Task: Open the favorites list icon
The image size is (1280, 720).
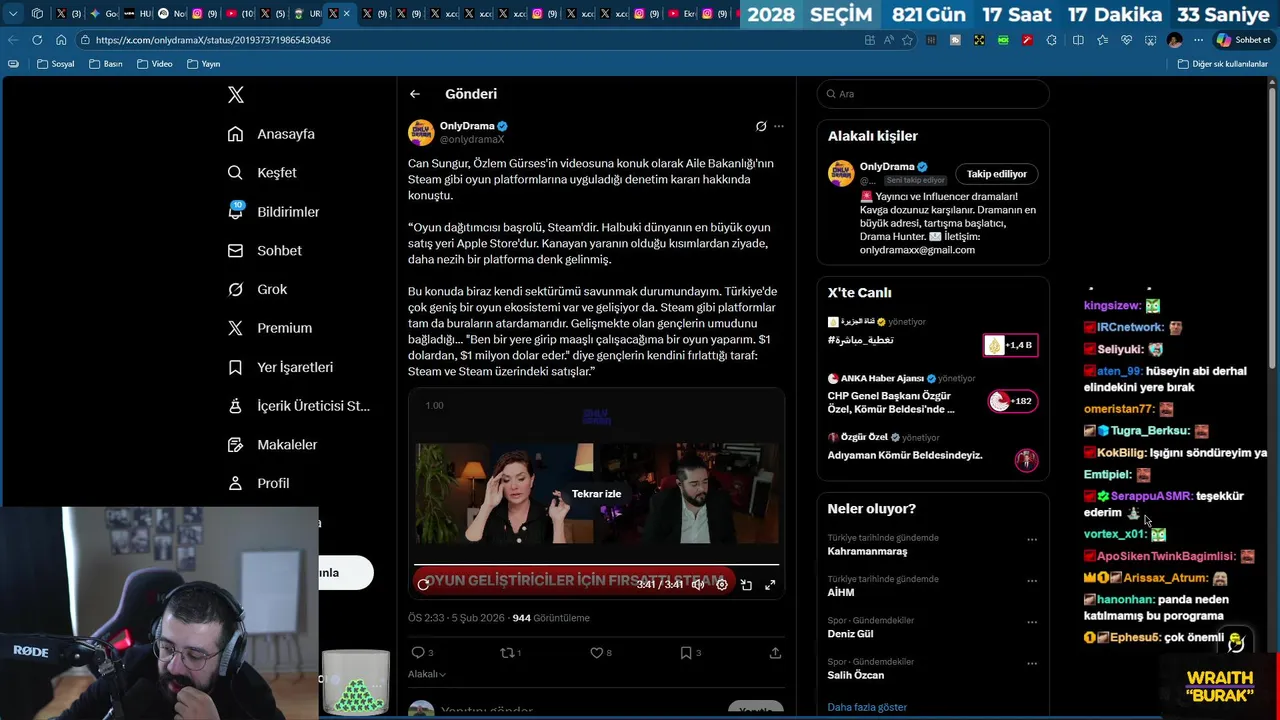Action: 1102,40
